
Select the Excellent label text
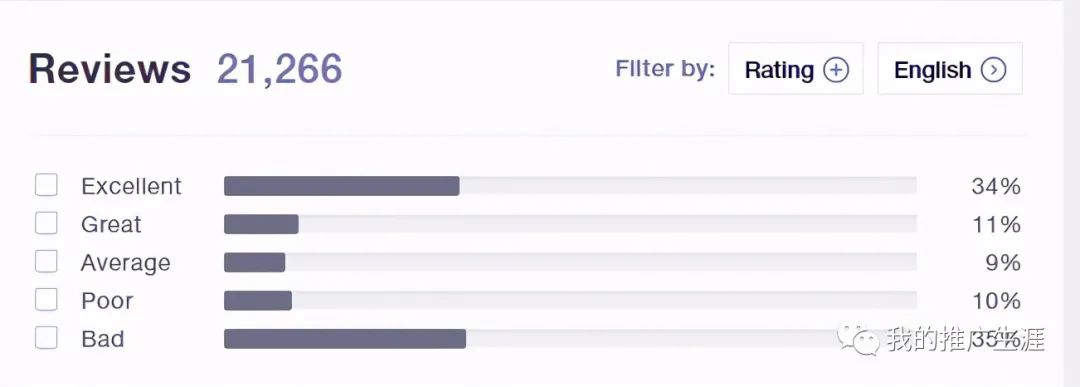coord(132,186)
